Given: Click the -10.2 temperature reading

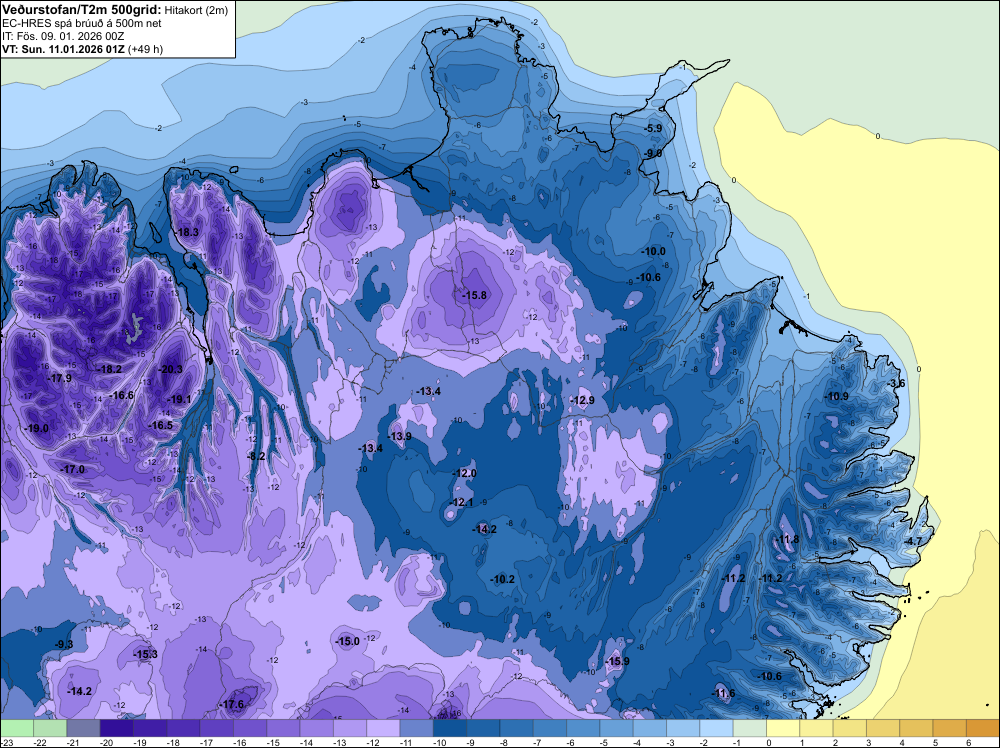Looking at the screenshot, I should 503,579.
